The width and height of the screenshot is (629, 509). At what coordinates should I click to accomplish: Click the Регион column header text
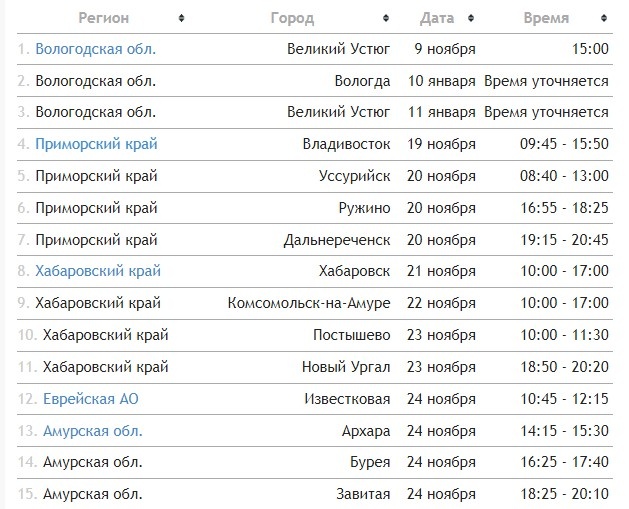click(x=102, y=18)
